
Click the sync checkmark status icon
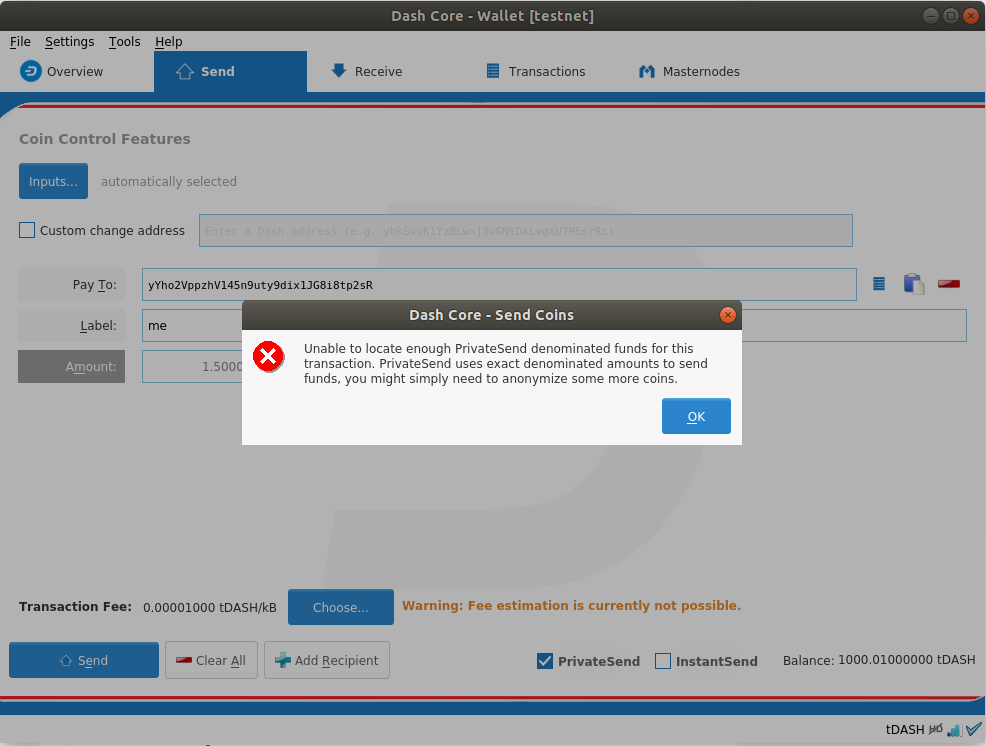(x=974, y=729)
